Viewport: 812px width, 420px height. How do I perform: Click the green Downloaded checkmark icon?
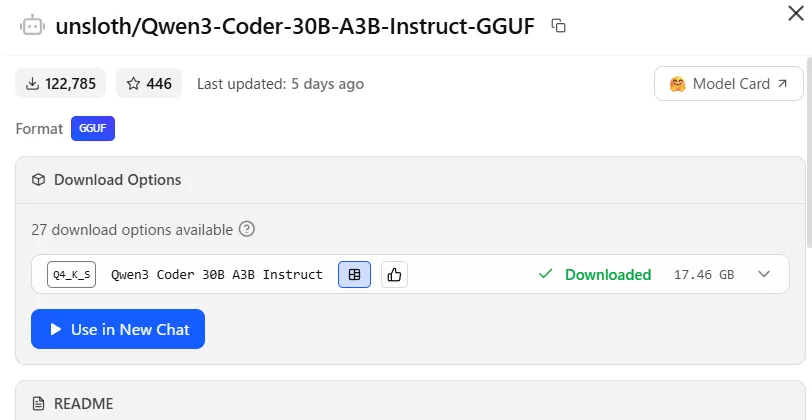click(545, 274)
